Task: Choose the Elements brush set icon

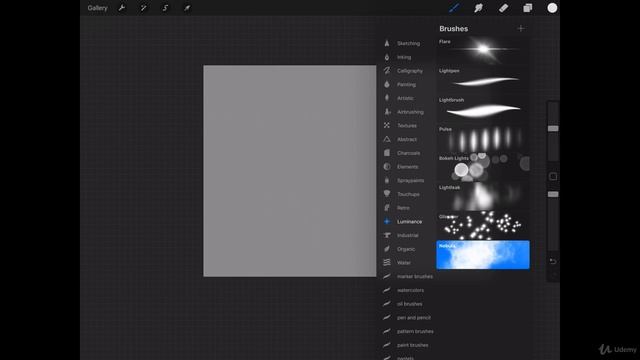Action: [387, 167]
